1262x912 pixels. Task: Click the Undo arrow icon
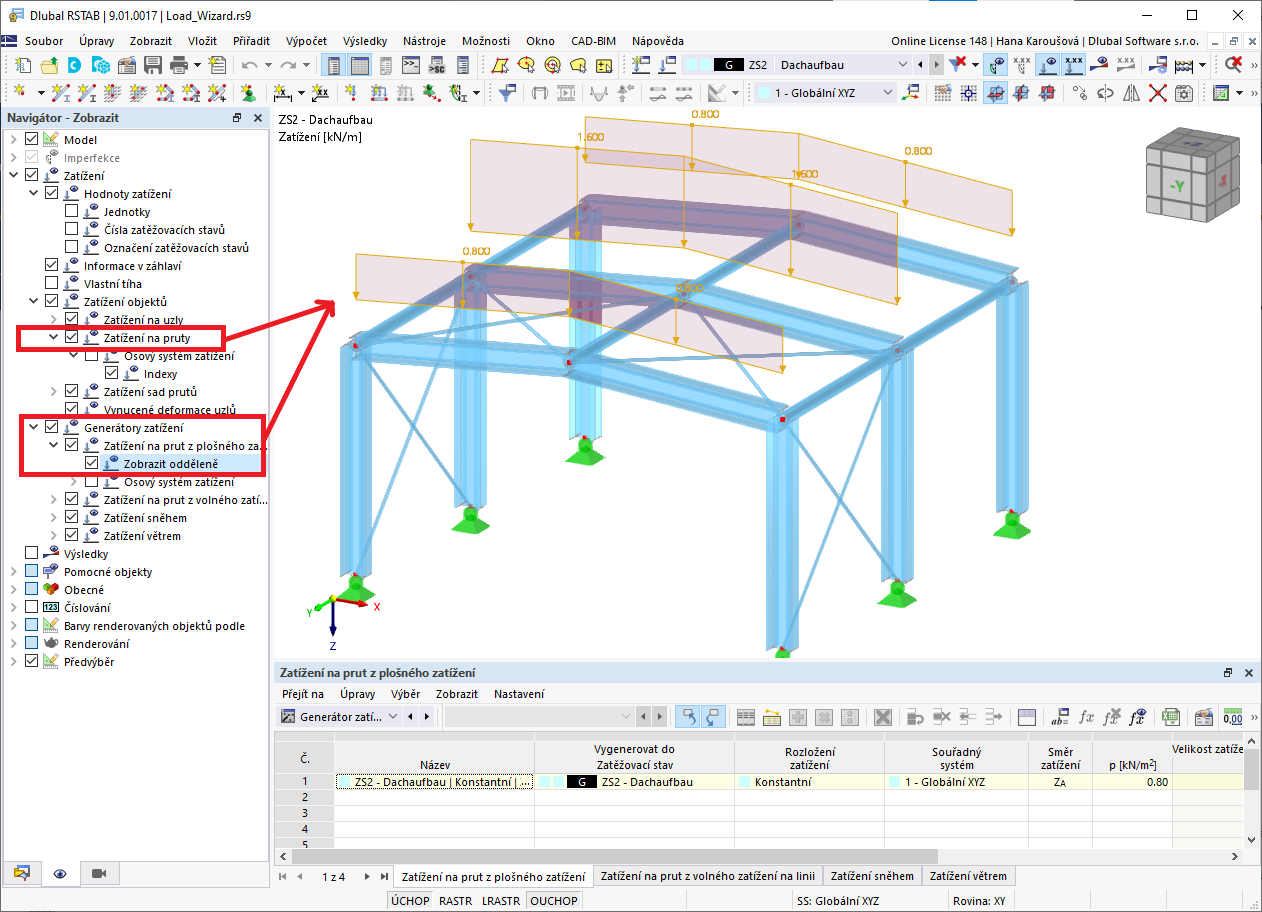pyautogui.click(x=249, y=65)
